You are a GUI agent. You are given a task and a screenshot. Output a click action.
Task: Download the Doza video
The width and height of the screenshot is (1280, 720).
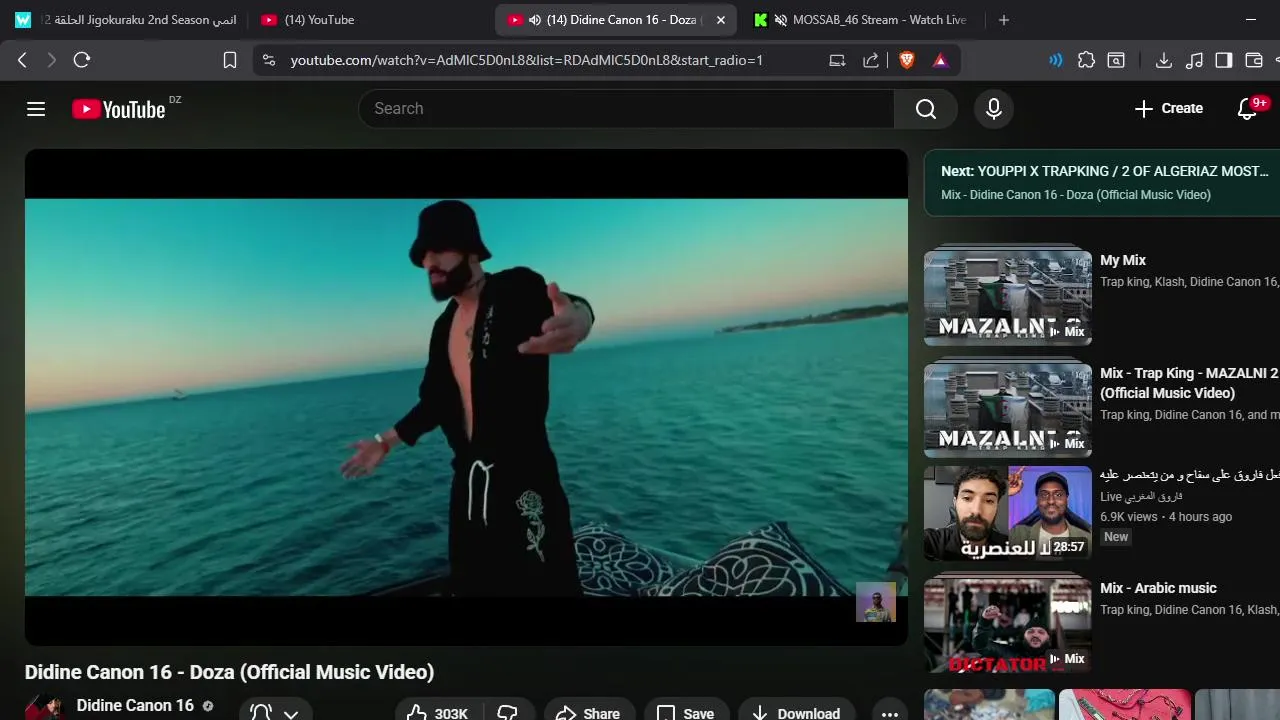pyautogui.click(x=797, y=712)
